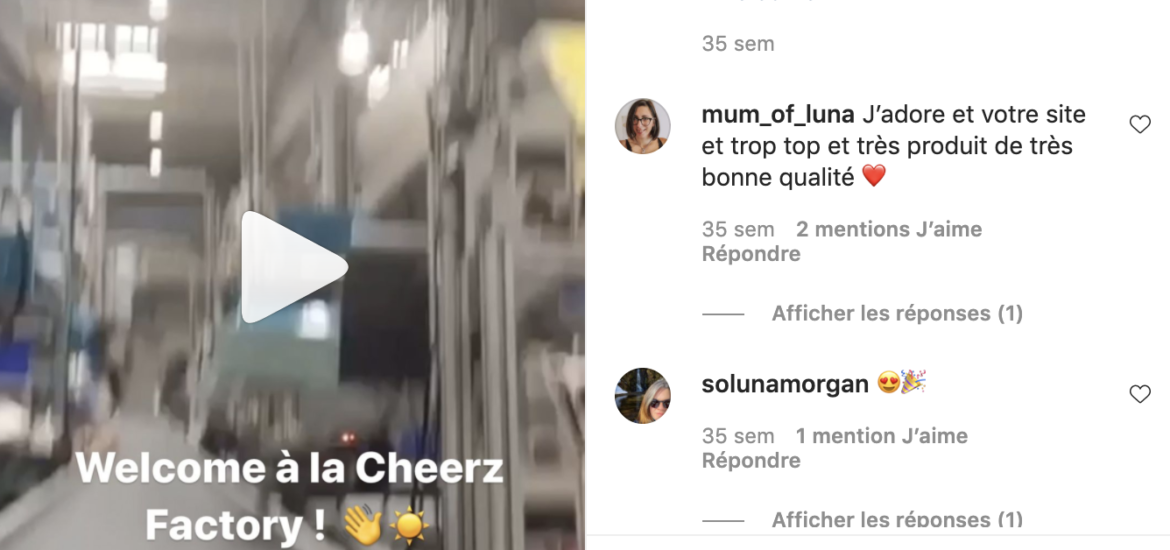Screen dimensions: 1170x550
Task: Expand replies under solunamorgan's comment
Action: tap(897, 519)
